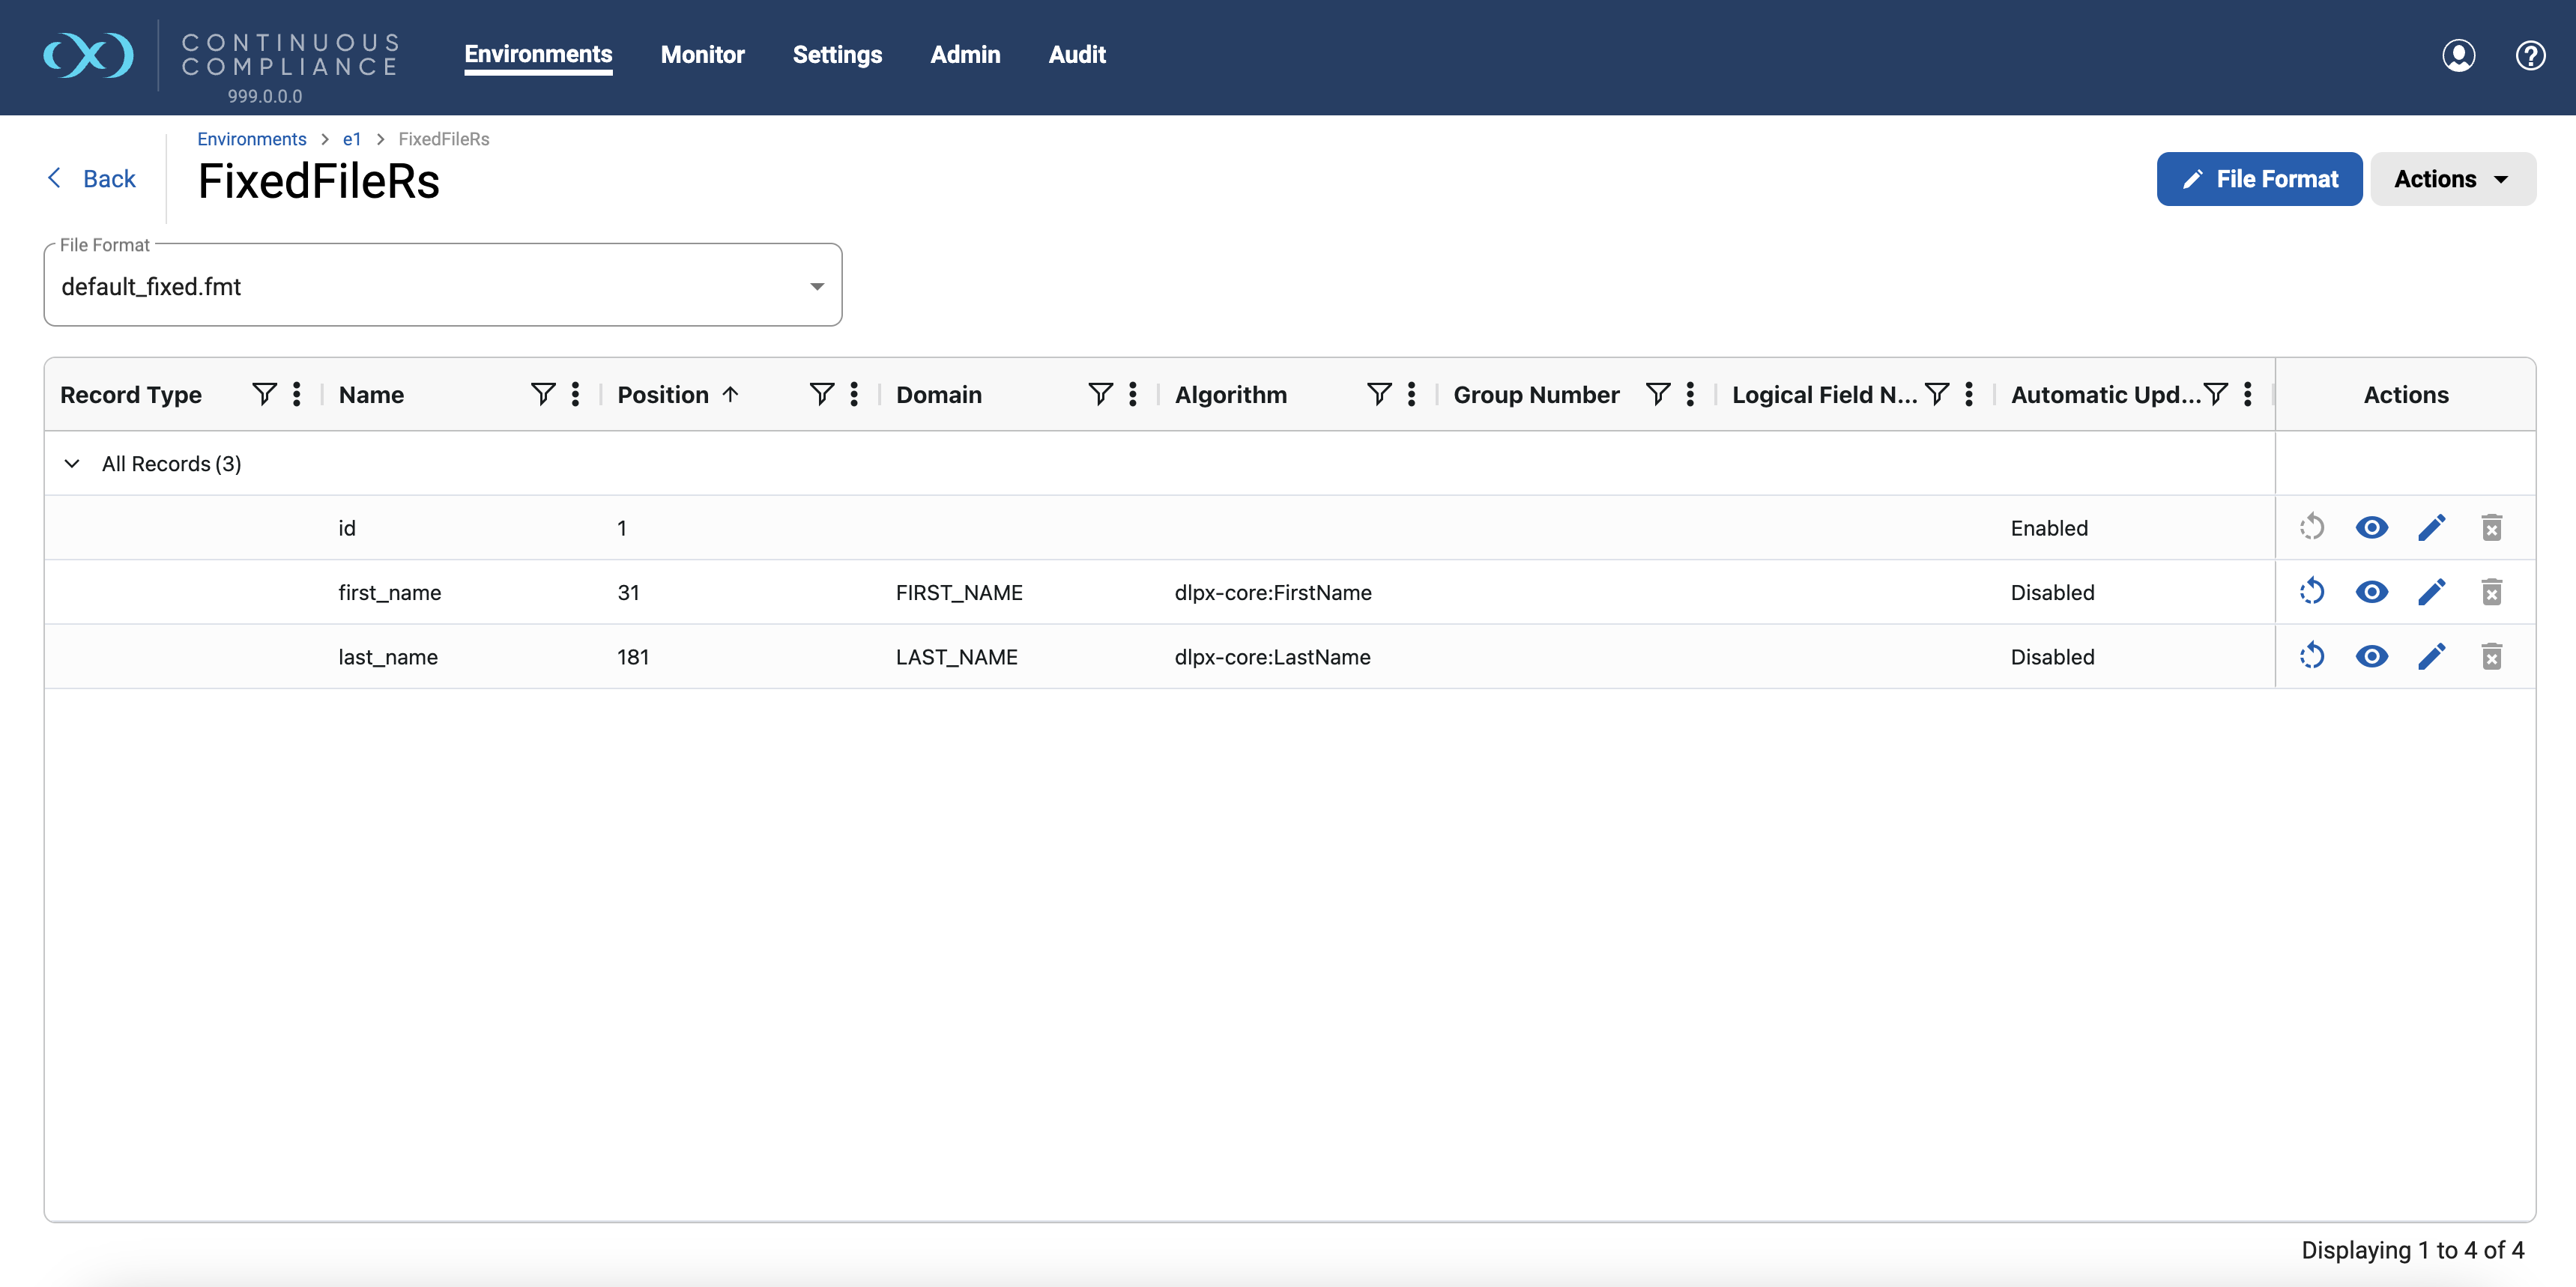The height and width of the screenshot is (1287, 2576).
Task: Open the Audit menu item
Action: pyautogui.click(x=1076, y=55)
